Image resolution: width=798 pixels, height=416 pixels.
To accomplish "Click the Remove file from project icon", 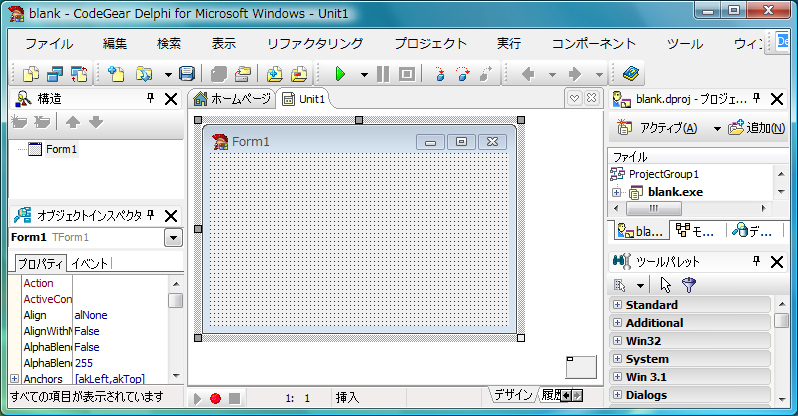I will point(299,74).
